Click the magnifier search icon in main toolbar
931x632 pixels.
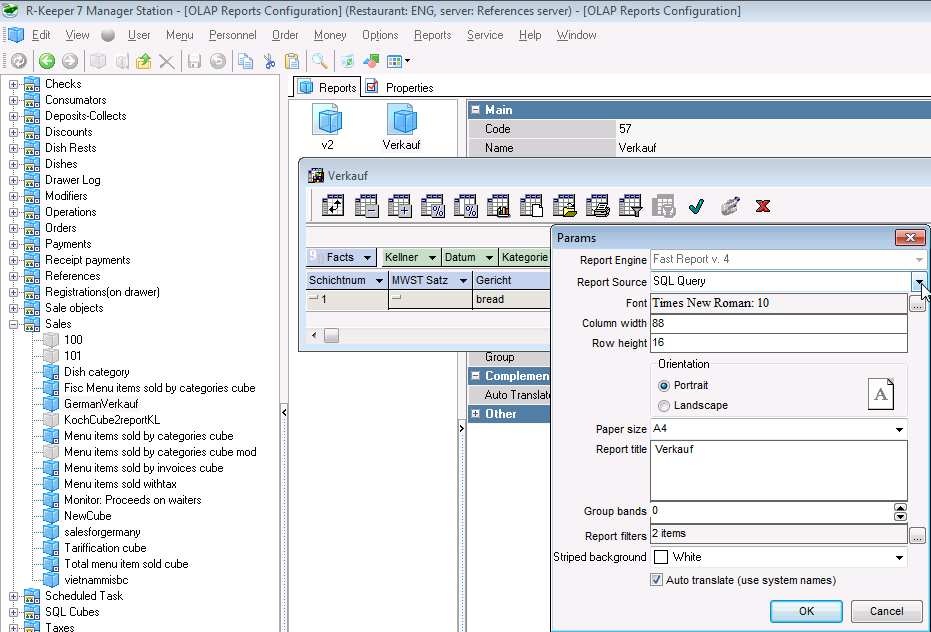tap(319, 61)
